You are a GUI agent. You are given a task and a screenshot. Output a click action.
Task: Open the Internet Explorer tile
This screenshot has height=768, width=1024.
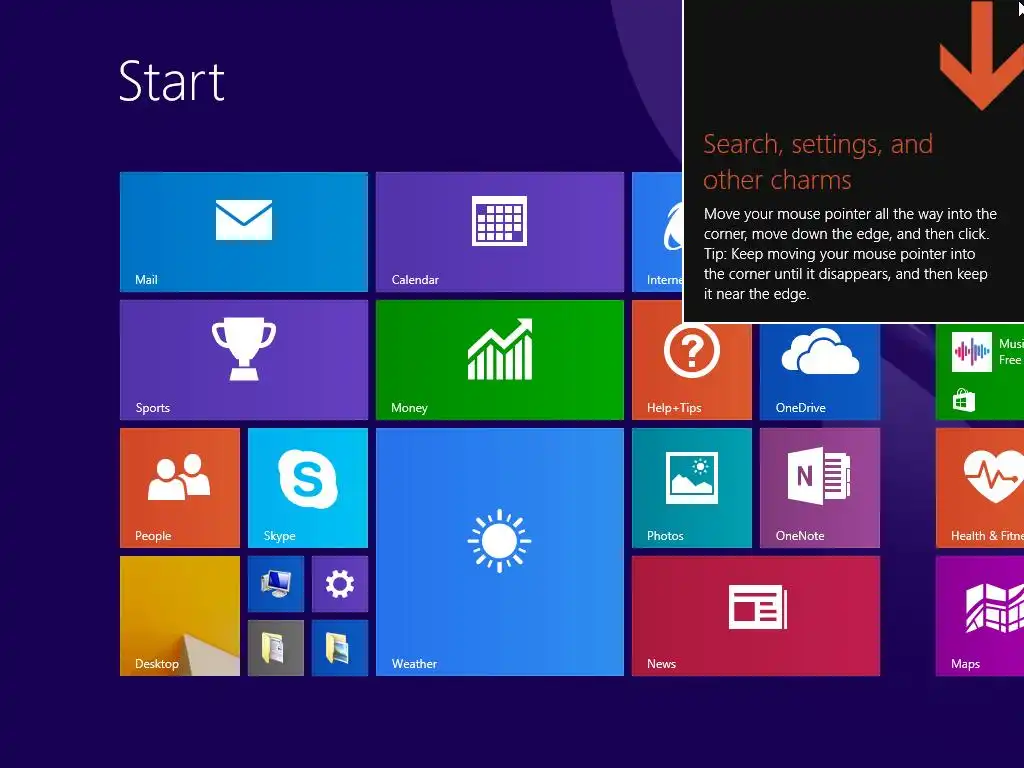657,232
